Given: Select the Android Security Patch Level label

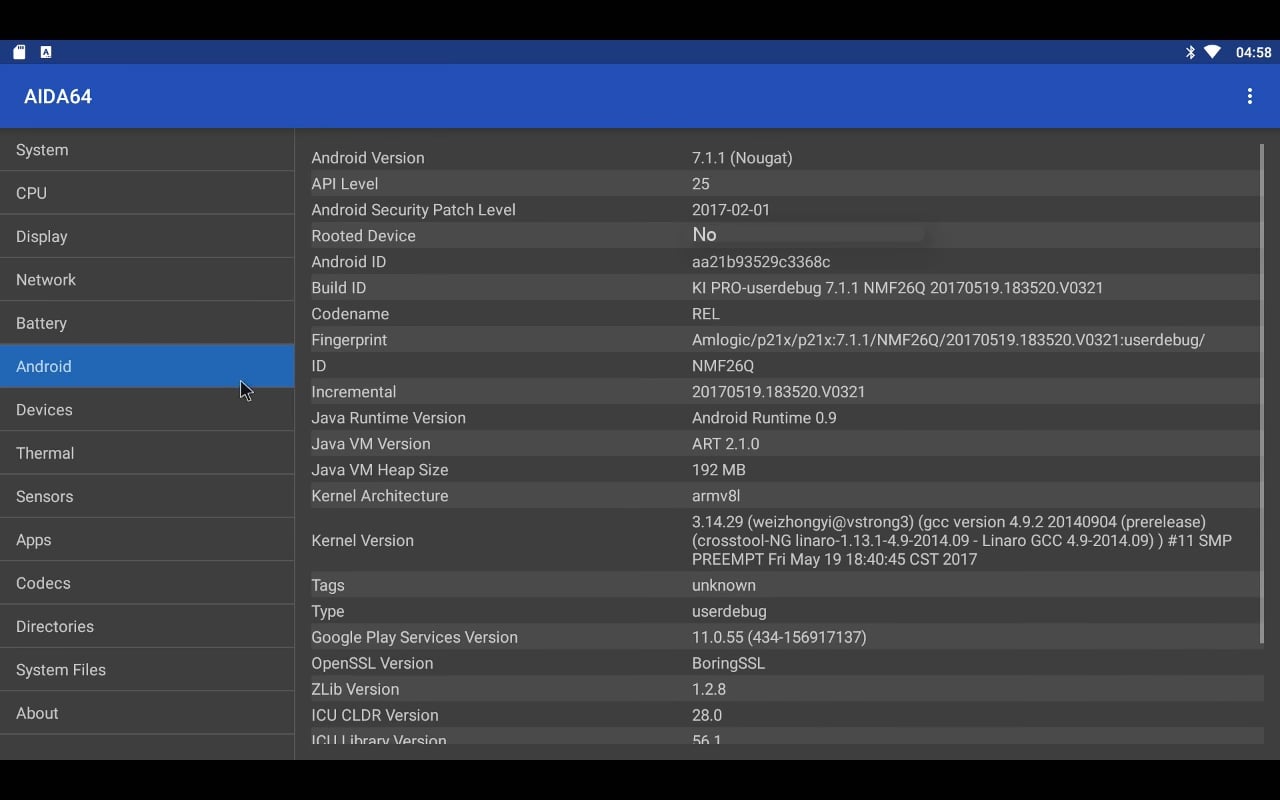Looking at the screenshot, I should point(413,210).
